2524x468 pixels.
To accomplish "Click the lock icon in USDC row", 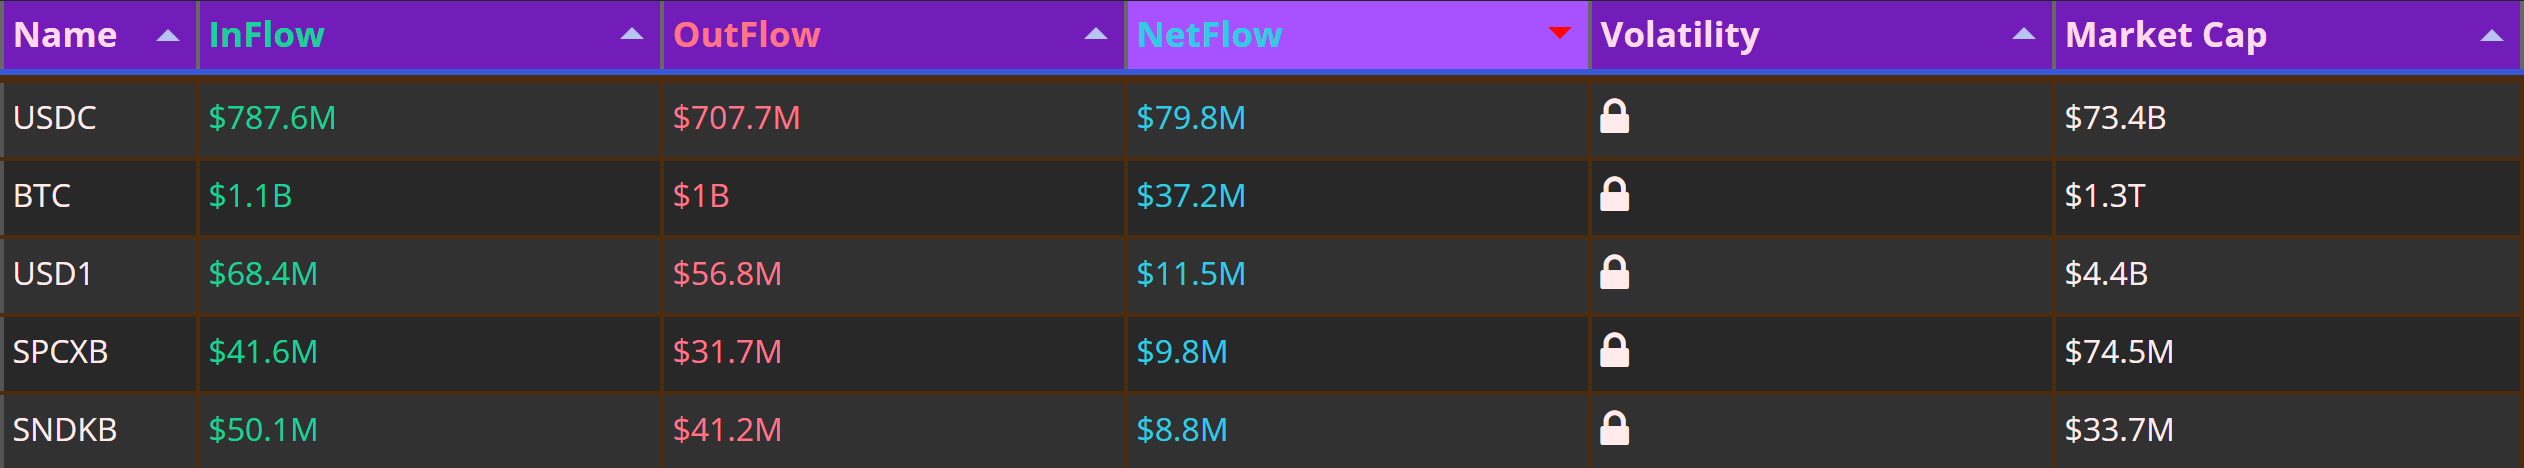I will tap(1614, 116).
